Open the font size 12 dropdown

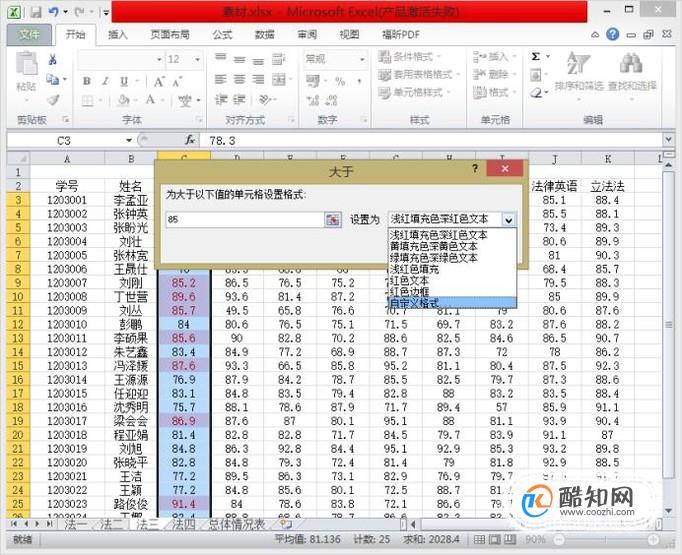[197, 59]
